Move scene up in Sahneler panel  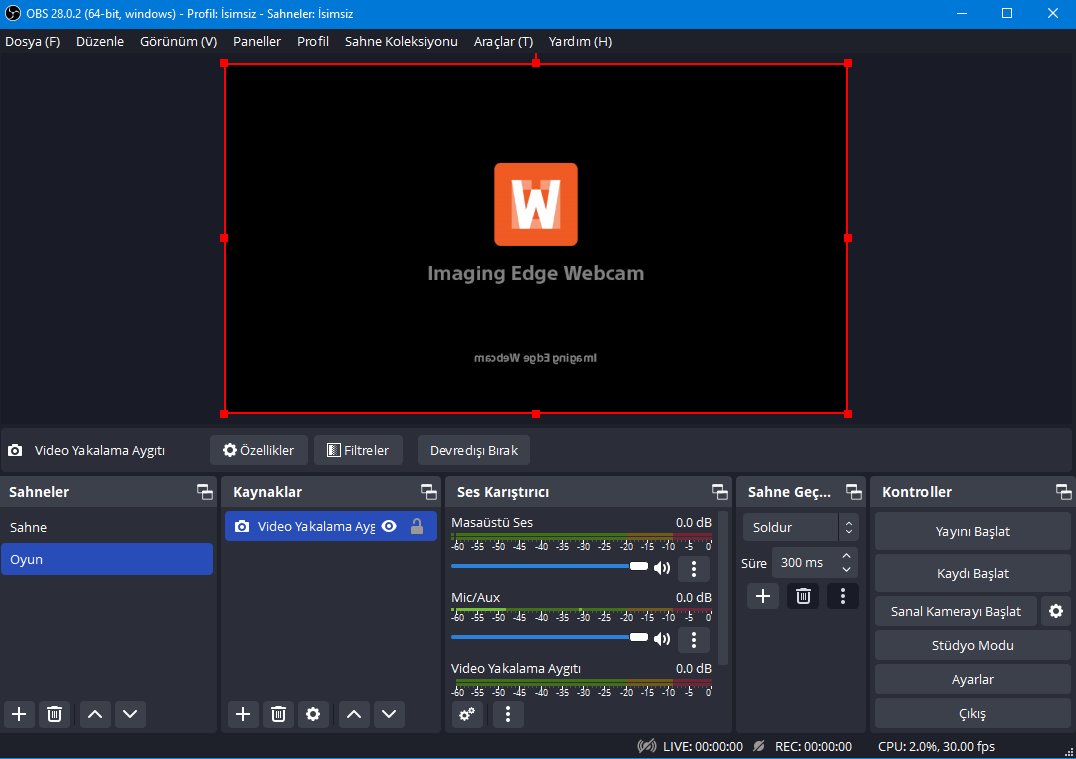tap(95, 714)
